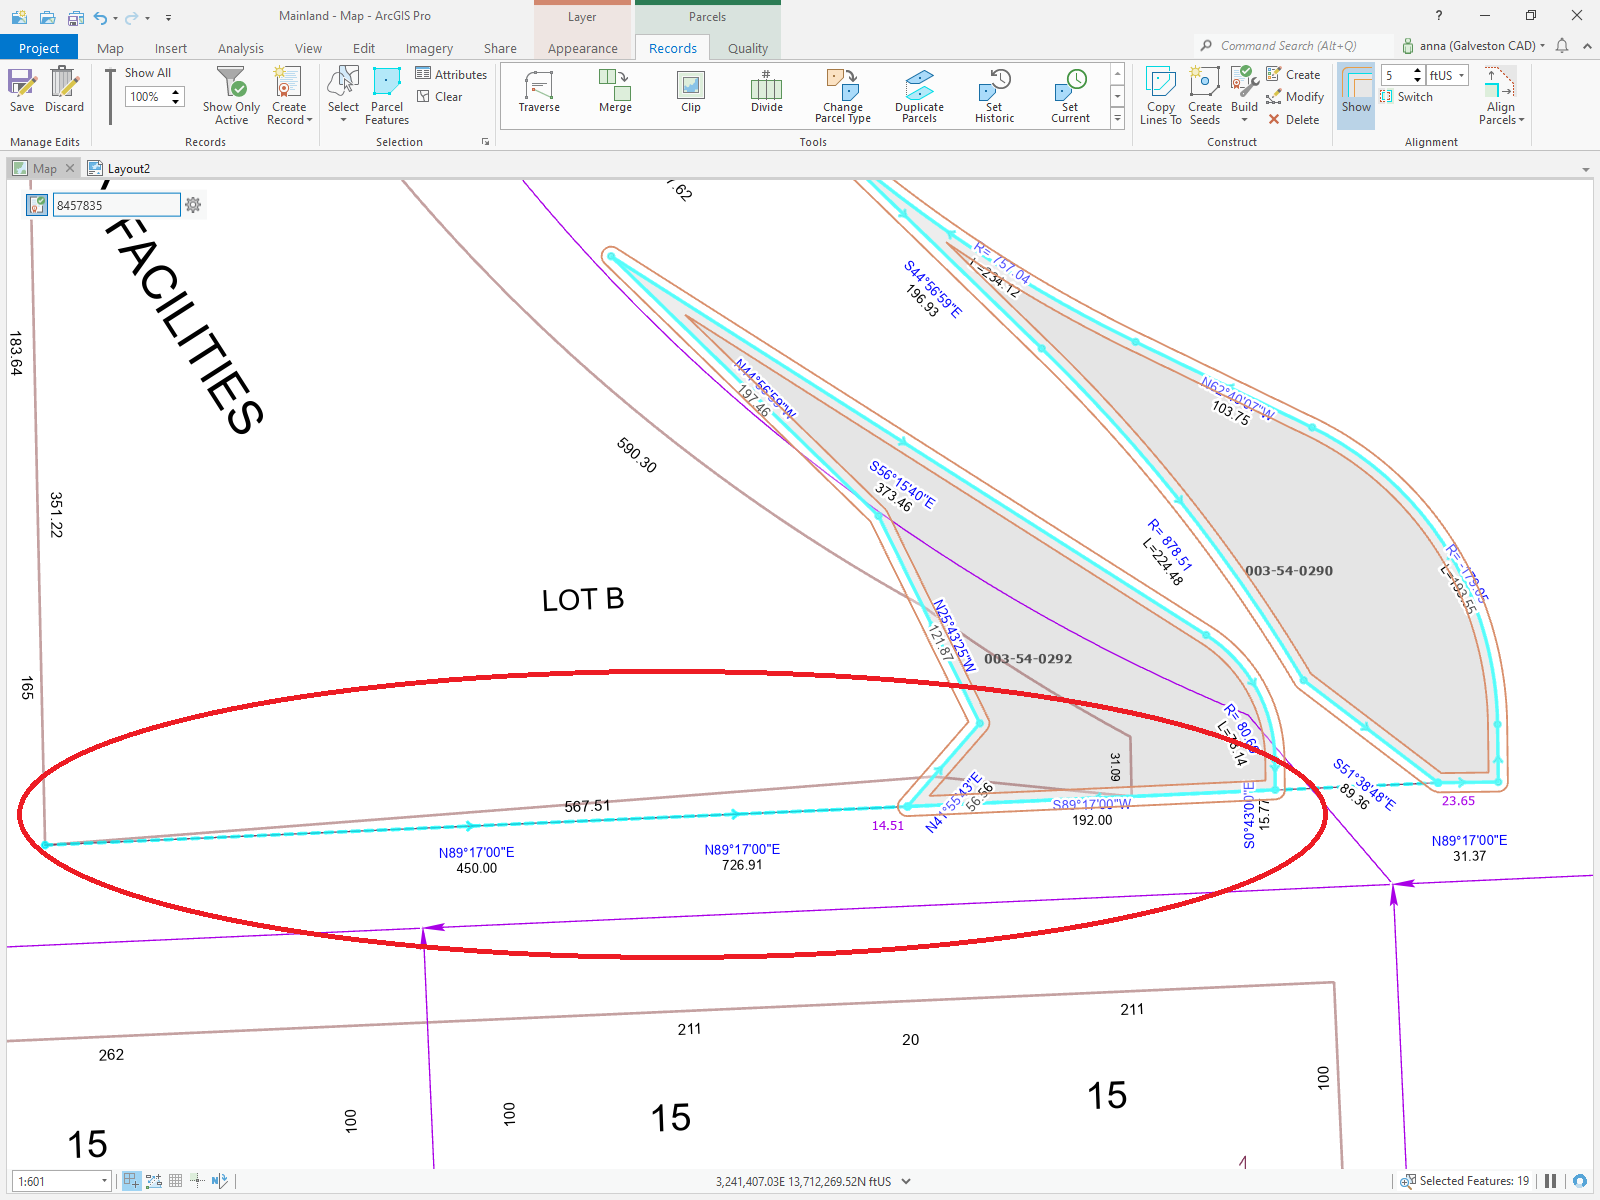Launch the Traverse tool
Viewport: 1600px width, 1200px height.
pyautogui.click(x=539, y=91)
